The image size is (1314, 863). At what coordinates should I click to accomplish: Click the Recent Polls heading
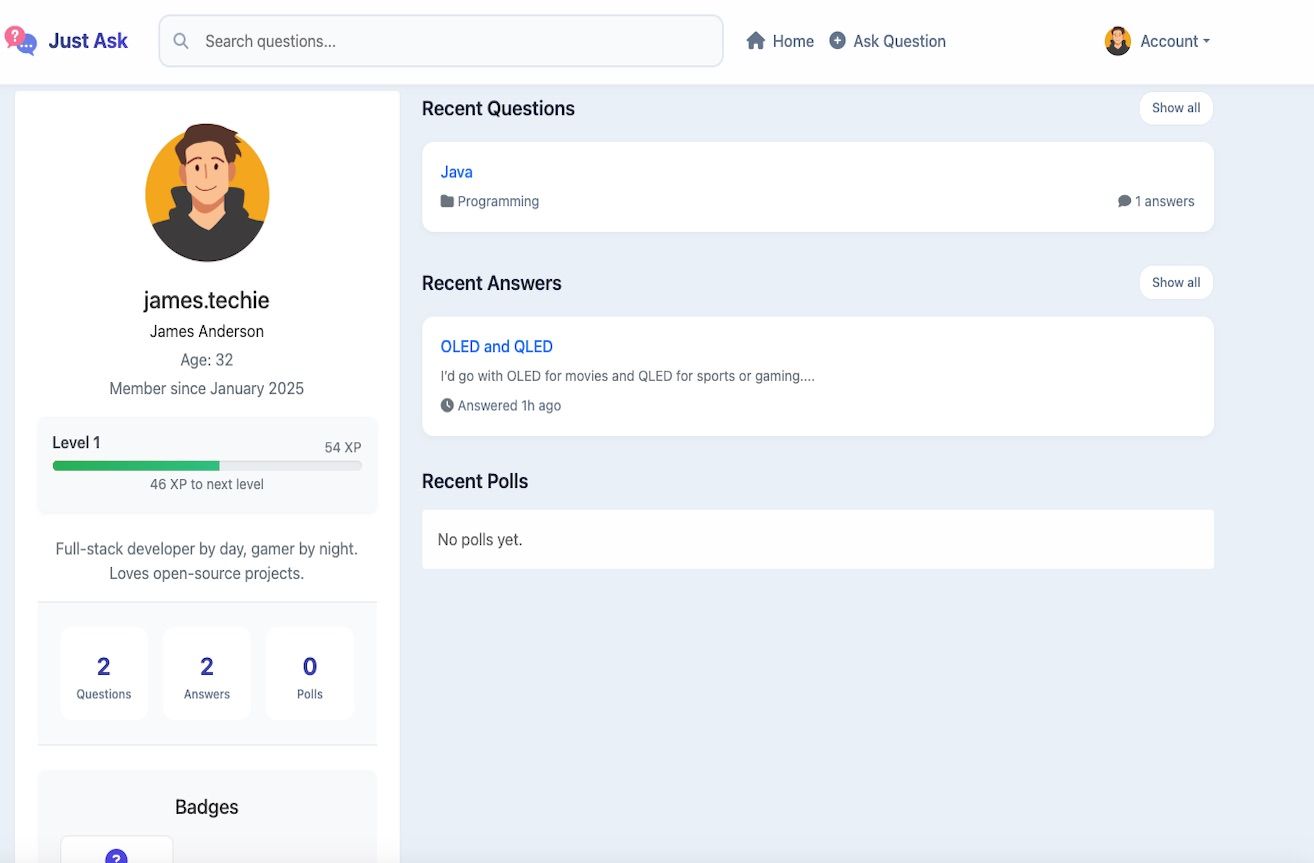[475, 481]
